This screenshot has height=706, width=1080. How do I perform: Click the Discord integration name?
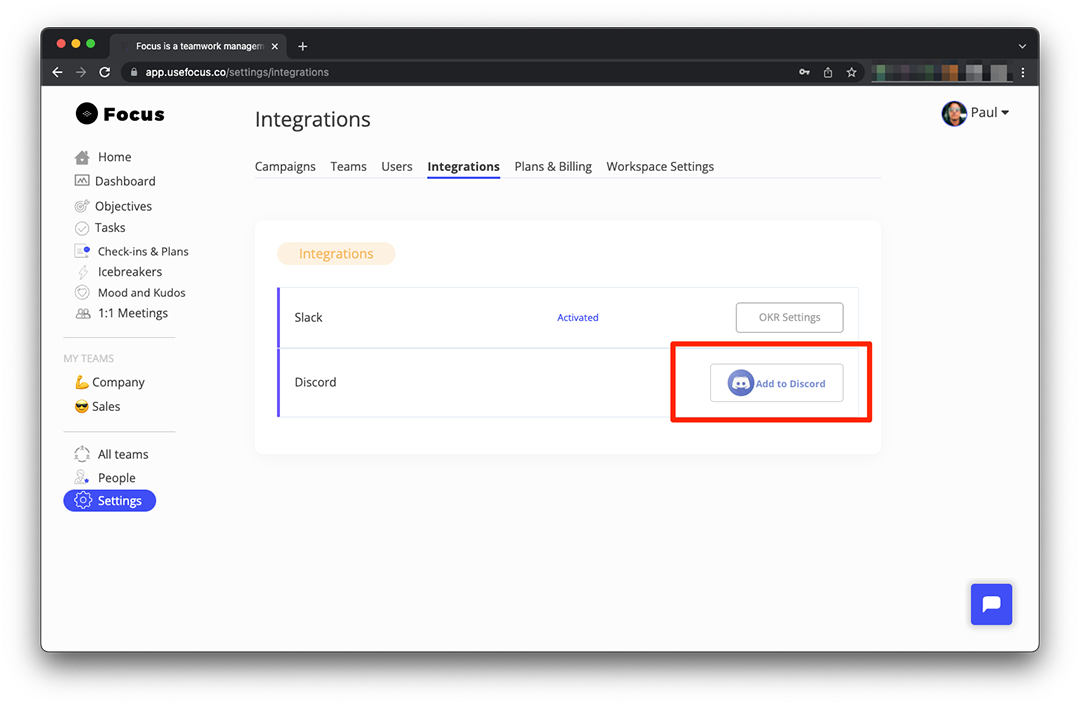[x=315, y=382]
